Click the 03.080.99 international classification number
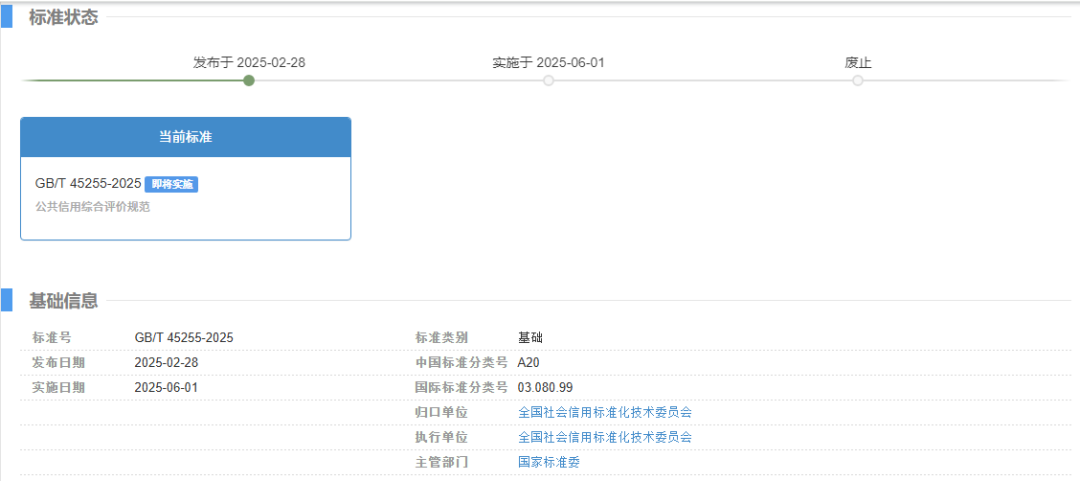The width and height of the screenshot is (1080, 481). 545,388
